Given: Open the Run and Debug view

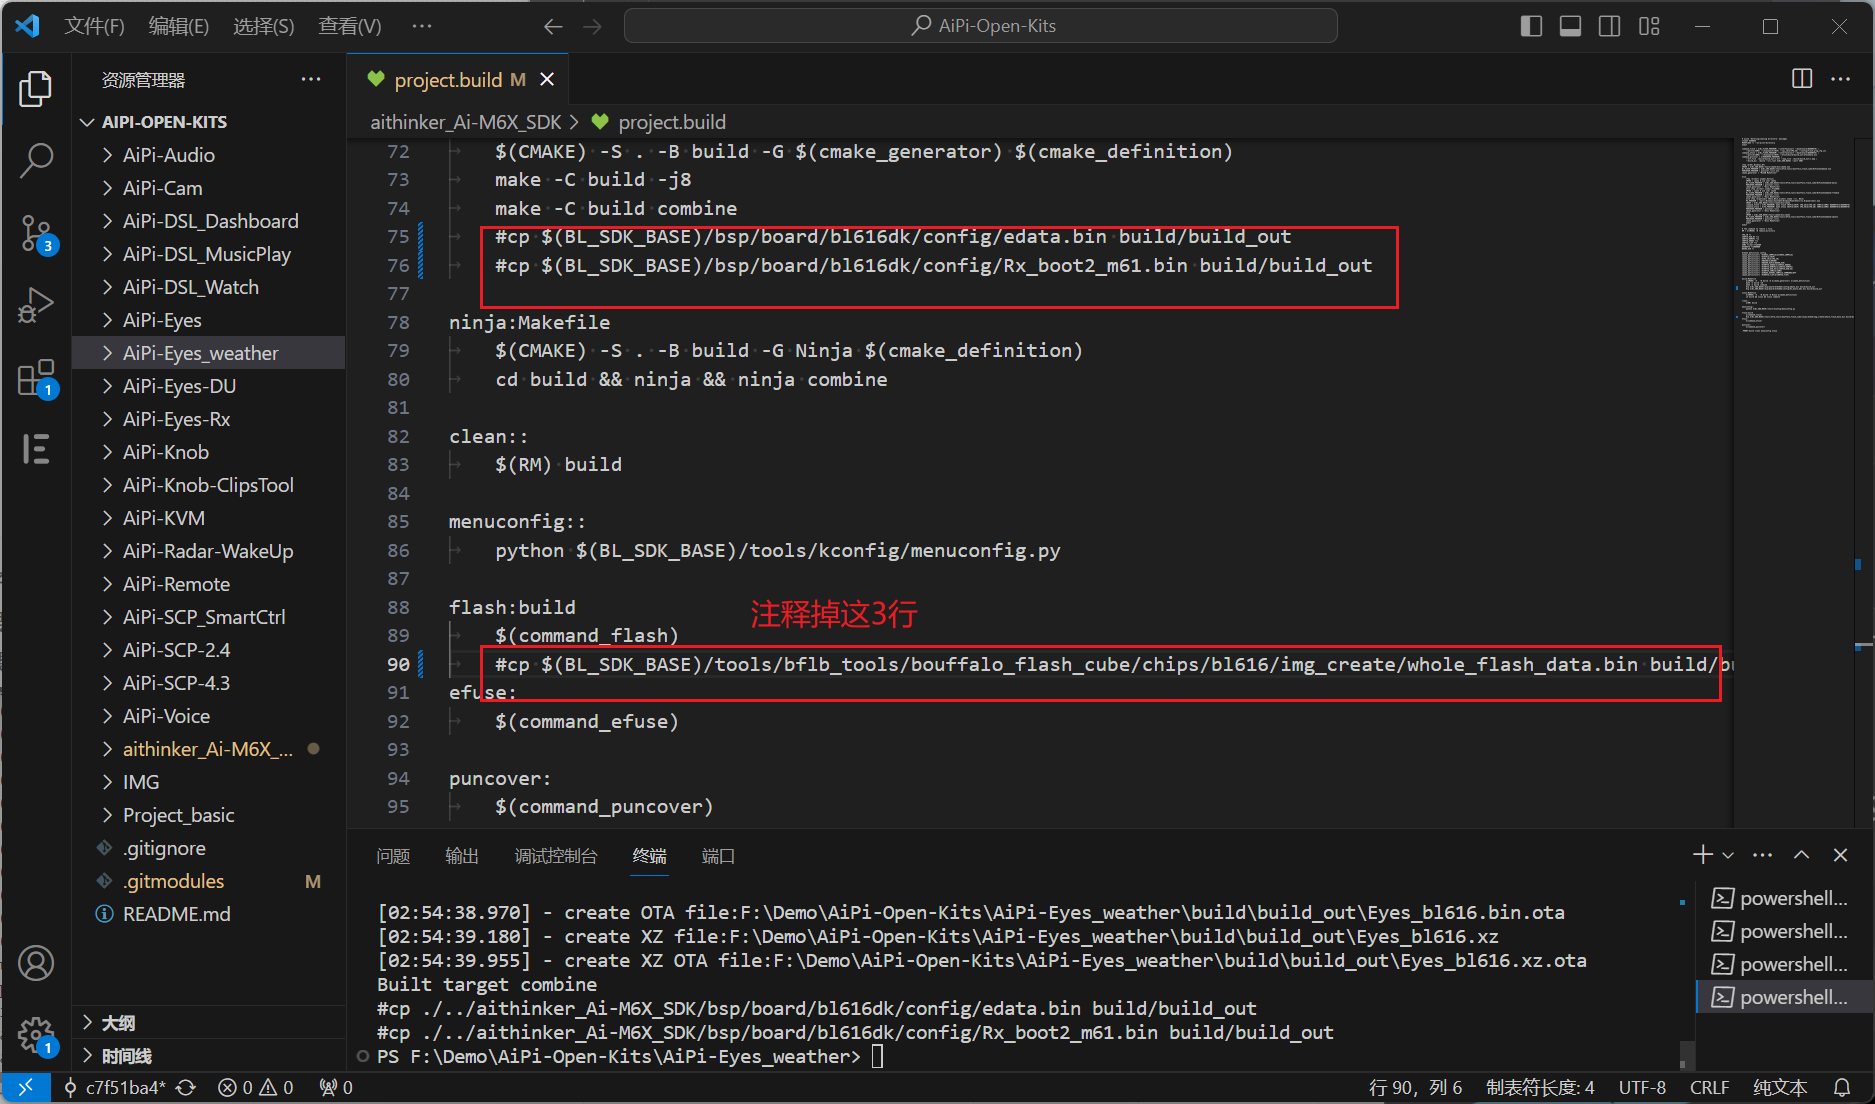Looking at the screenshot, I should pos(36,305).
